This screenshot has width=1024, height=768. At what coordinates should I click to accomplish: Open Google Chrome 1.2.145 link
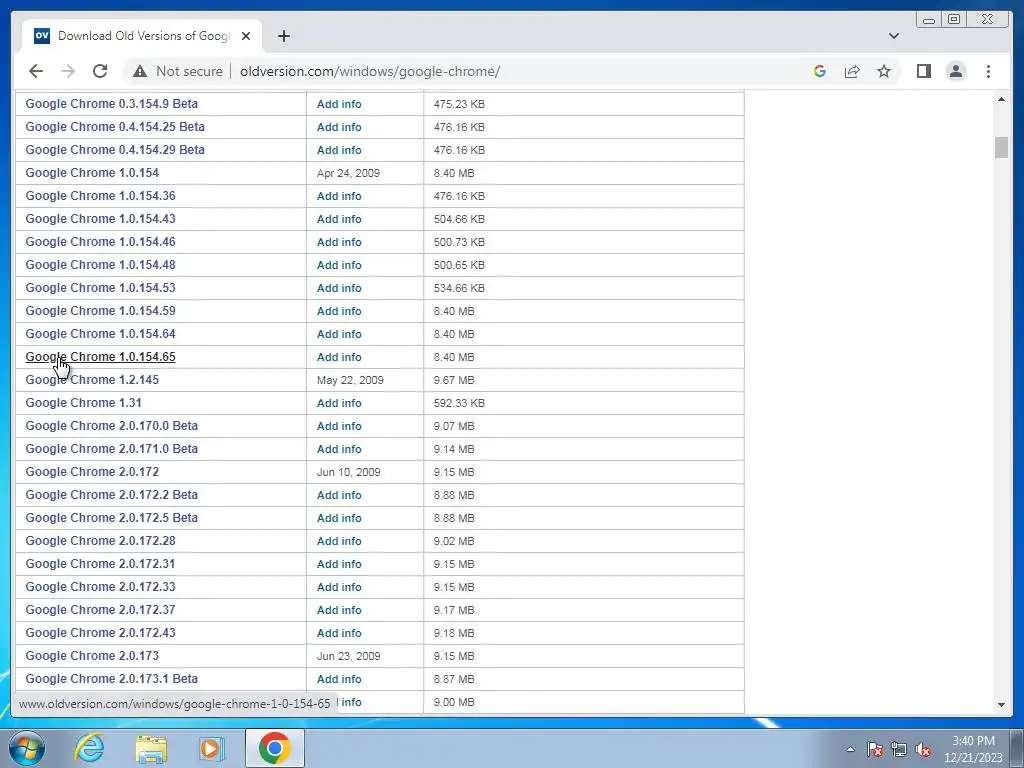(x=92, y=379)
